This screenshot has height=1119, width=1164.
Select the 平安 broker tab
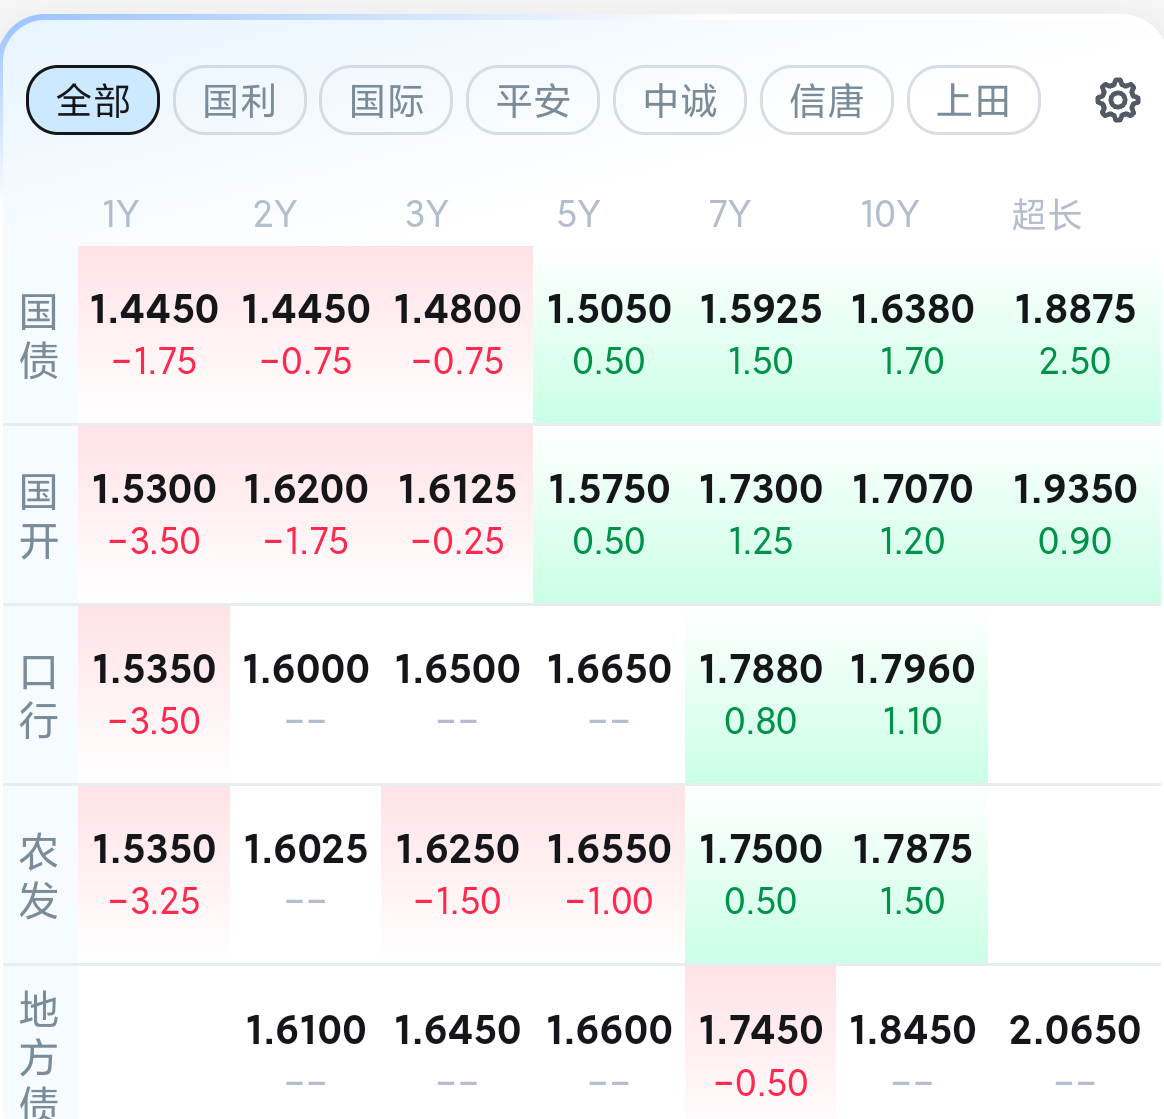click(x=533, y=100)
